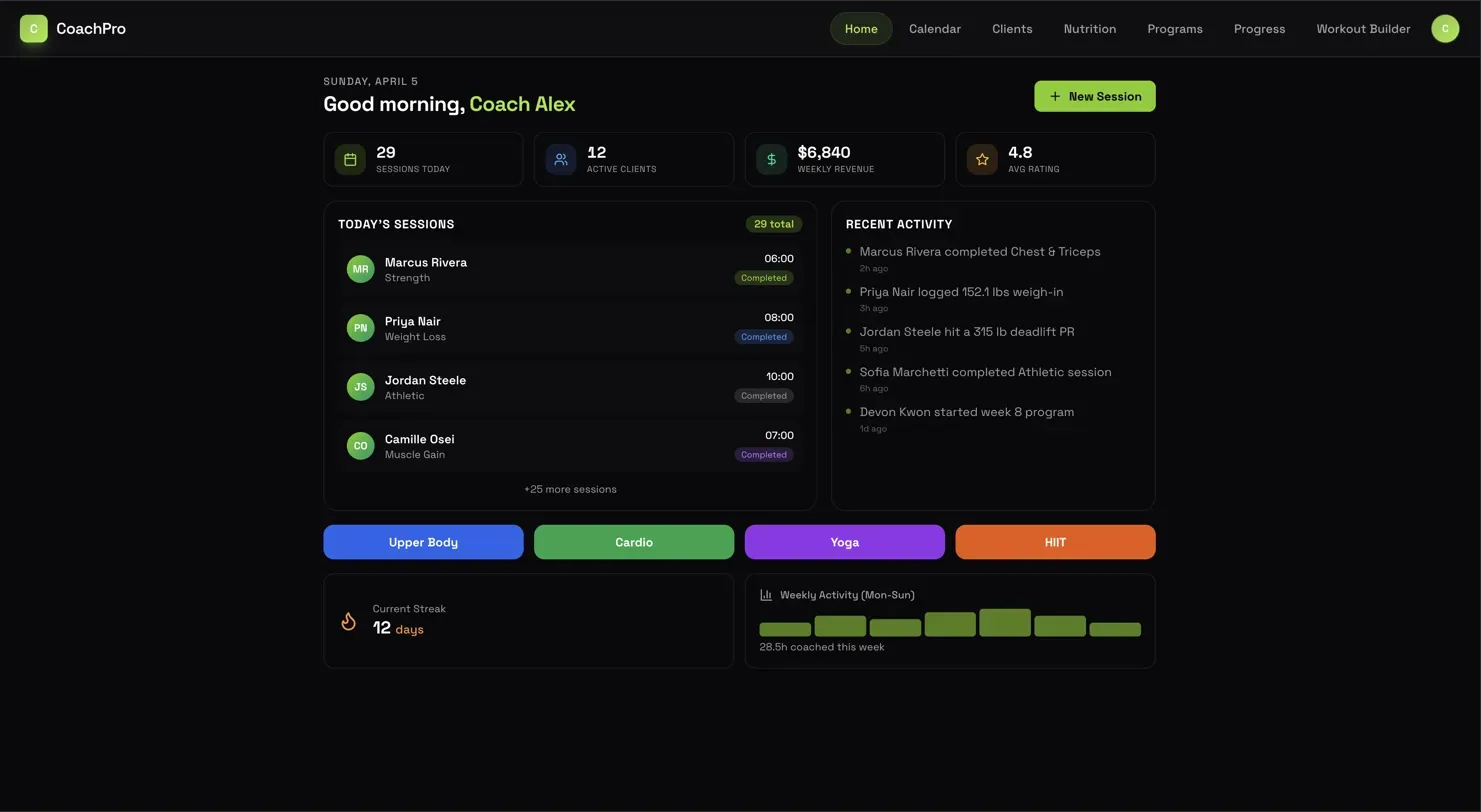The width and height of the screenshot is (1481, 812).
Task: Open the Nutrition tab
Action: click(x=1090, y=29)
